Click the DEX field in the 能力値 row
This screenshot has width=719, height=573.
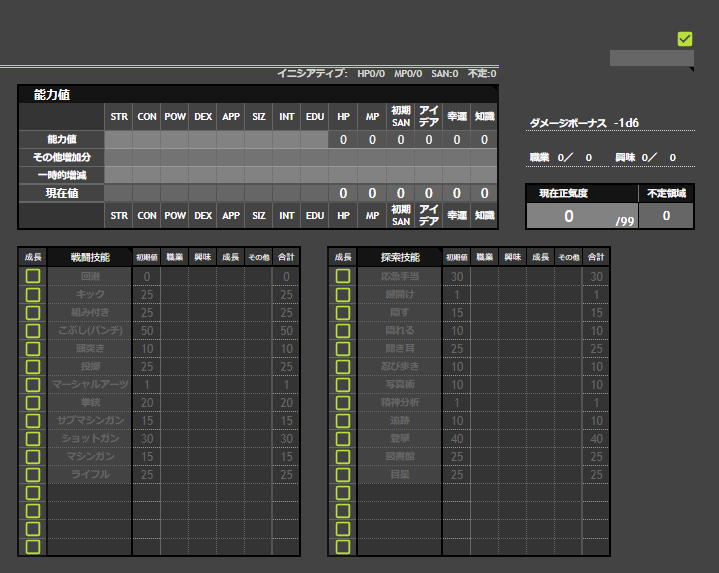click(x=203, y=139)
